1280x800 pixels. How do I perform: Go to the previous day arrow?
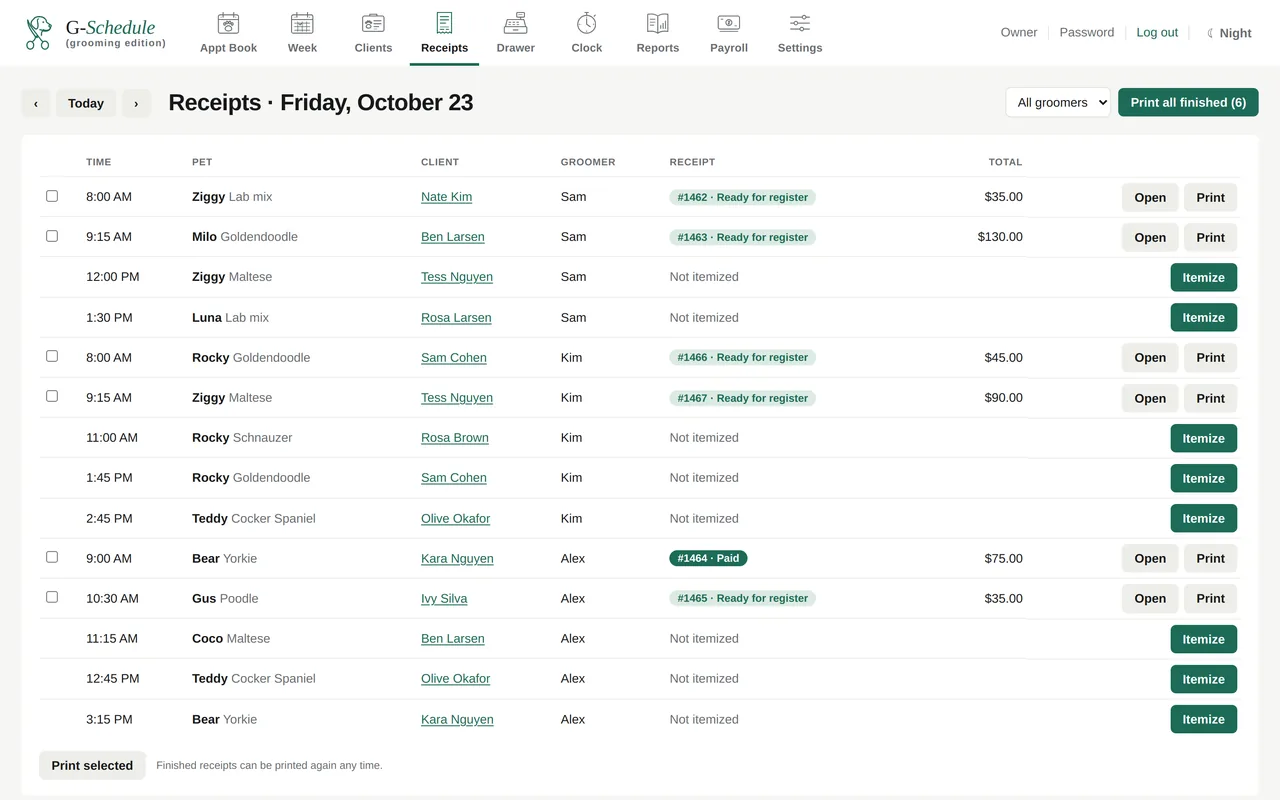[36, 103]
